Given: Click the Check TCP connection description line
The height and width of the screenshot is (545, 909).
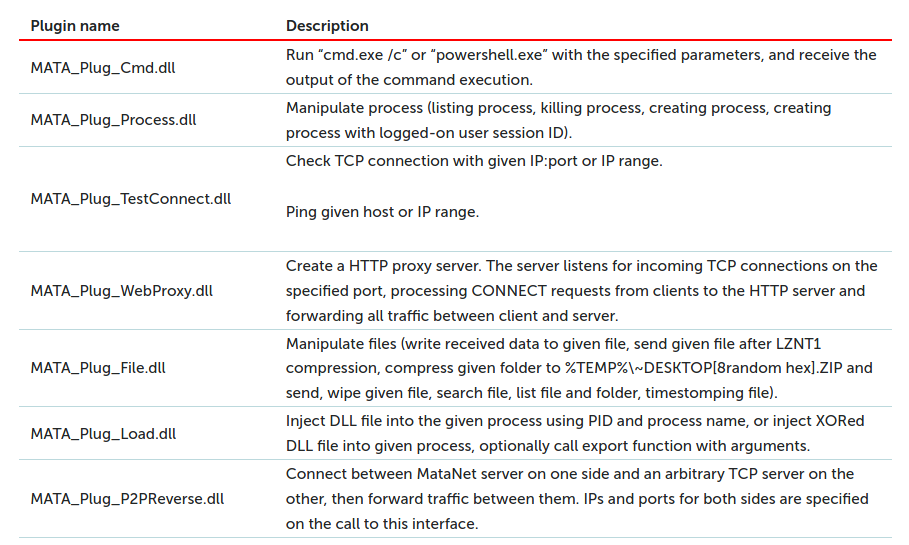Looking at the screenshot, I should pos(474,161).
